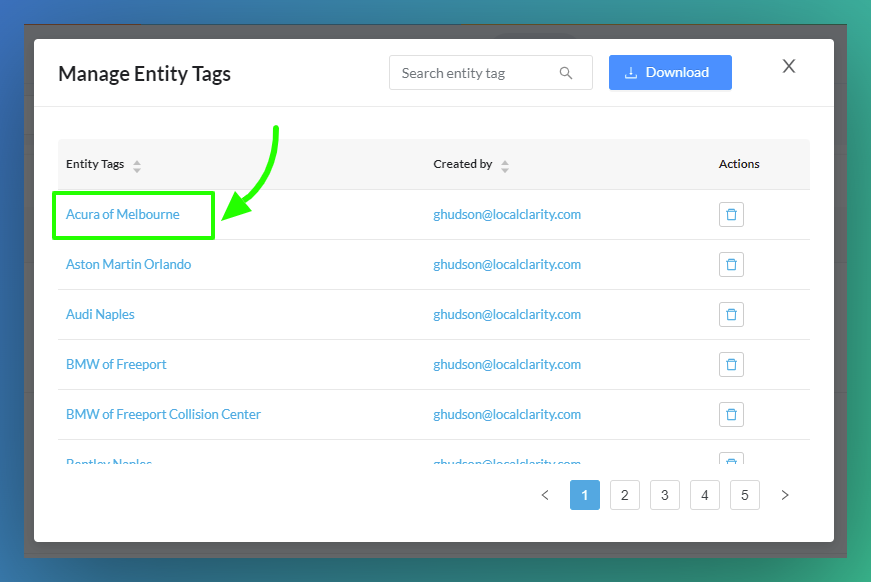This screenshot has width=871, height=582.
Task: Open the Aston Martin Orlando tag
Action: coord(128,264)
